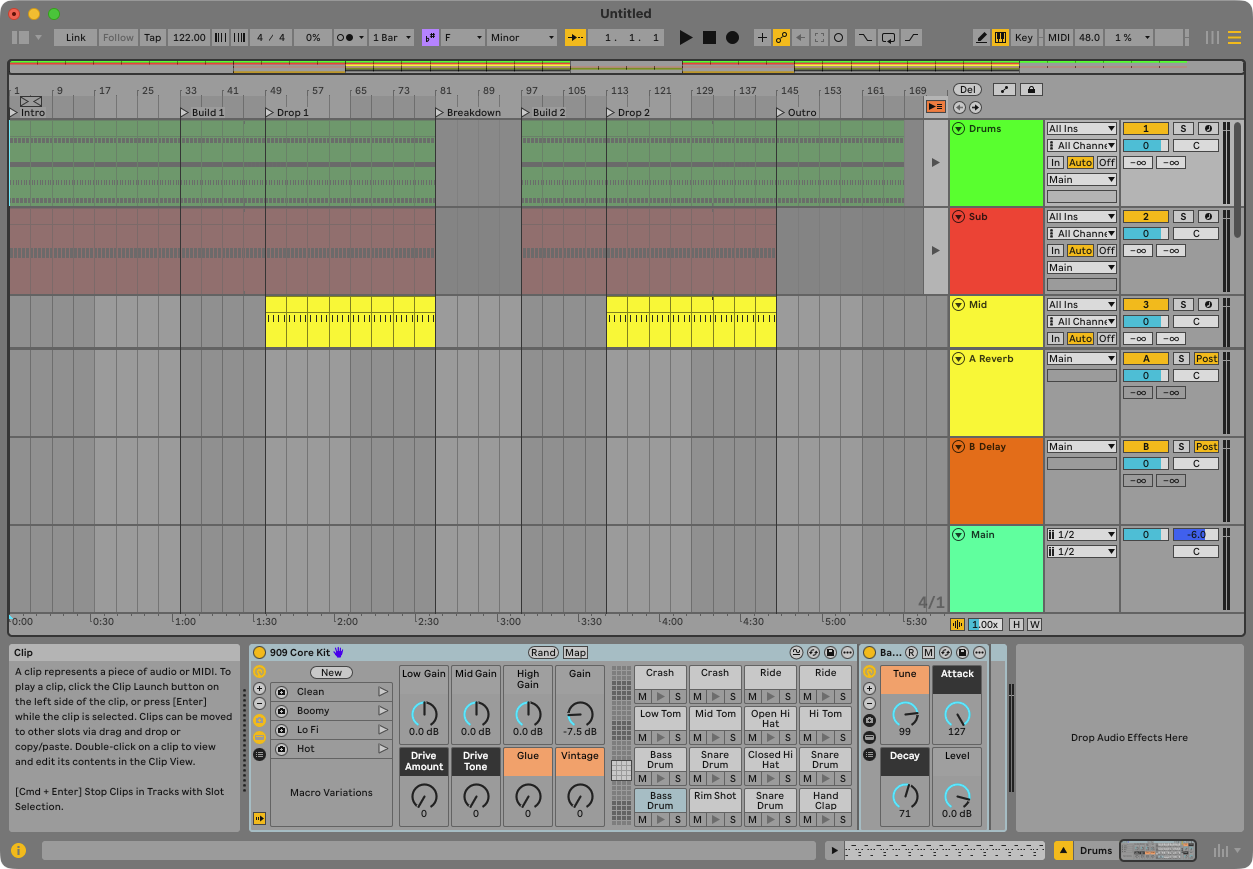Open the Minor scale type dropdown
Image resolution: width=1253 pixels, height=869 pixels.
pyautogui.click(x=521, y=37)
